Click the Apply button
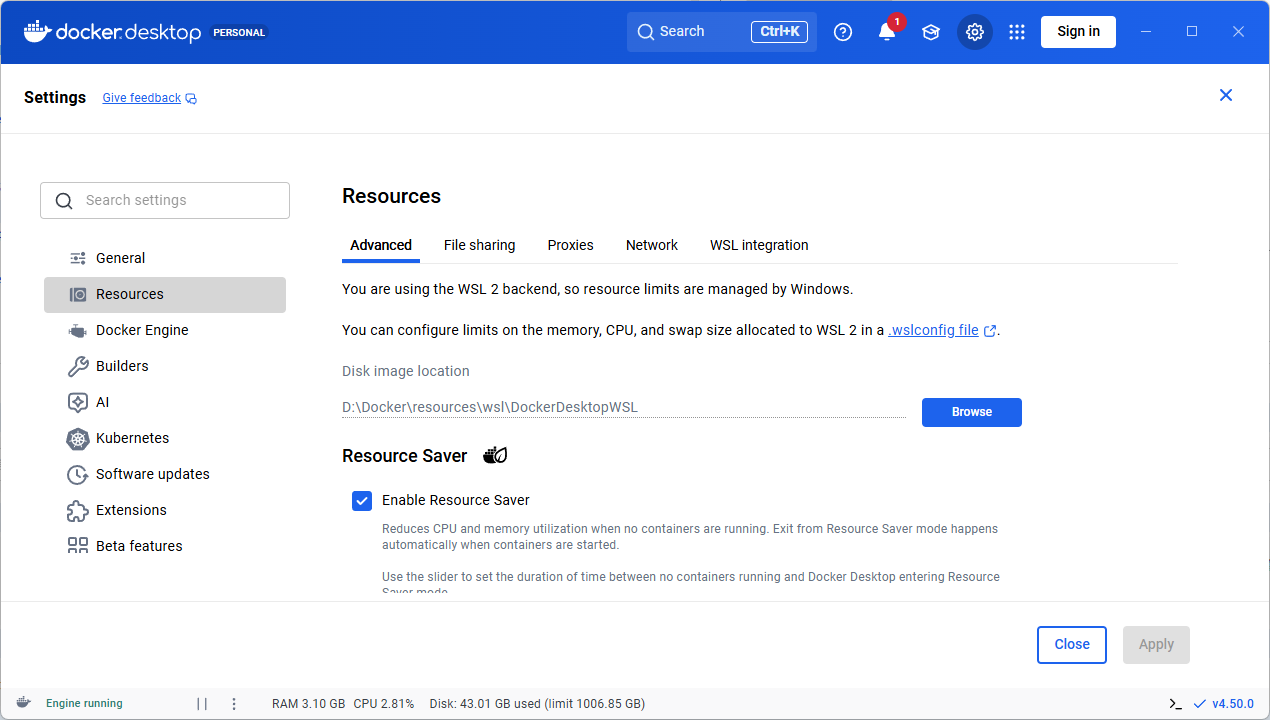1270x720 pixels. (1156, 645)
